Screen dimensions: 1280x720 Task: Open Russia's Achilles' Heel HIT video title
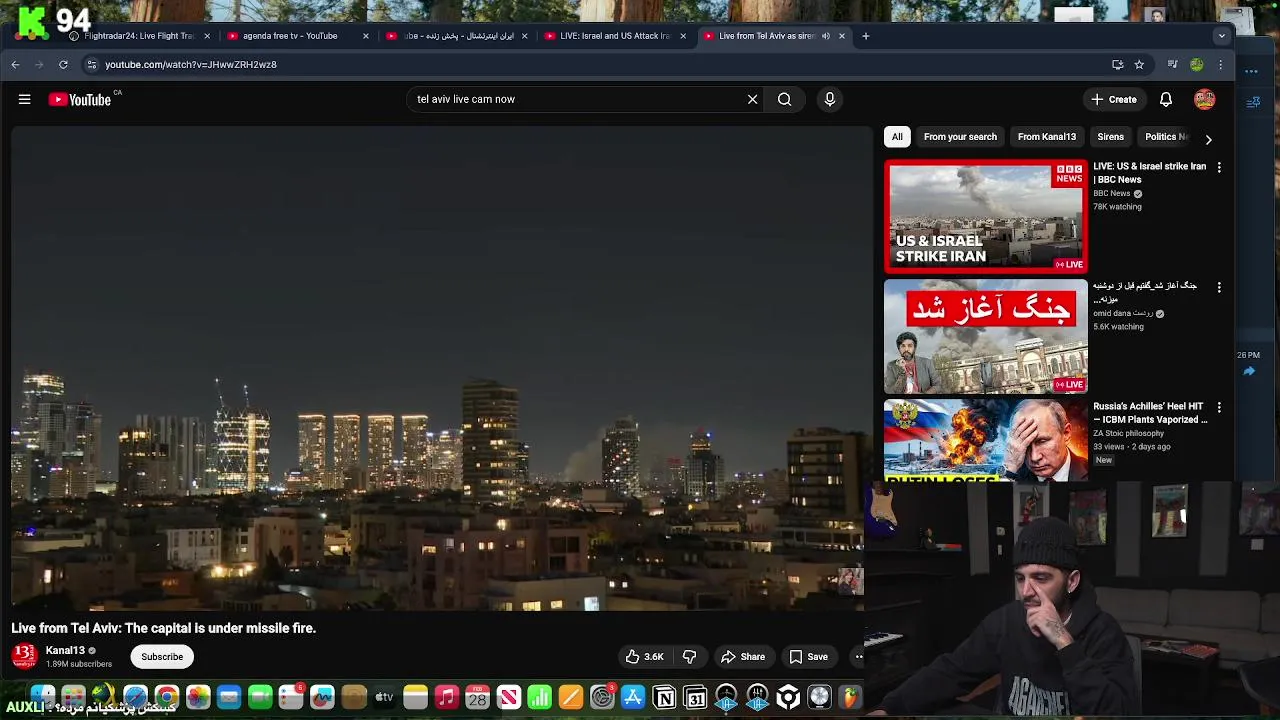click(1149, 413)
